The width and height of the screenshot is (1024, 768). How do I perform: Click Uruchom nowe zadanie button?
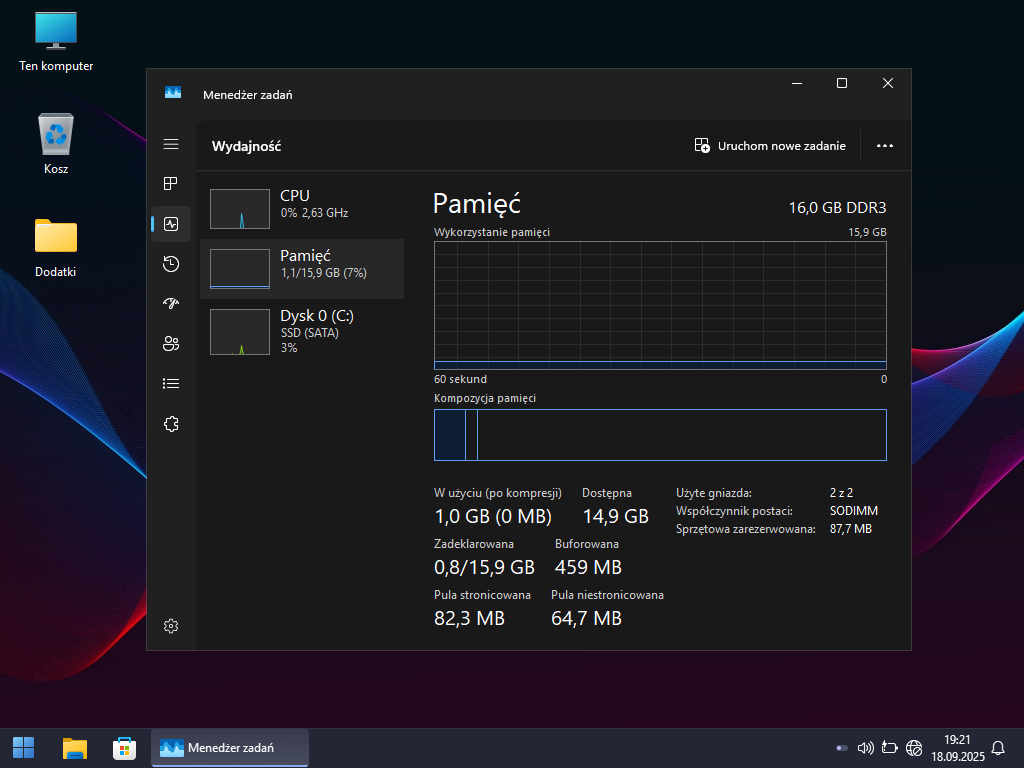770,146
